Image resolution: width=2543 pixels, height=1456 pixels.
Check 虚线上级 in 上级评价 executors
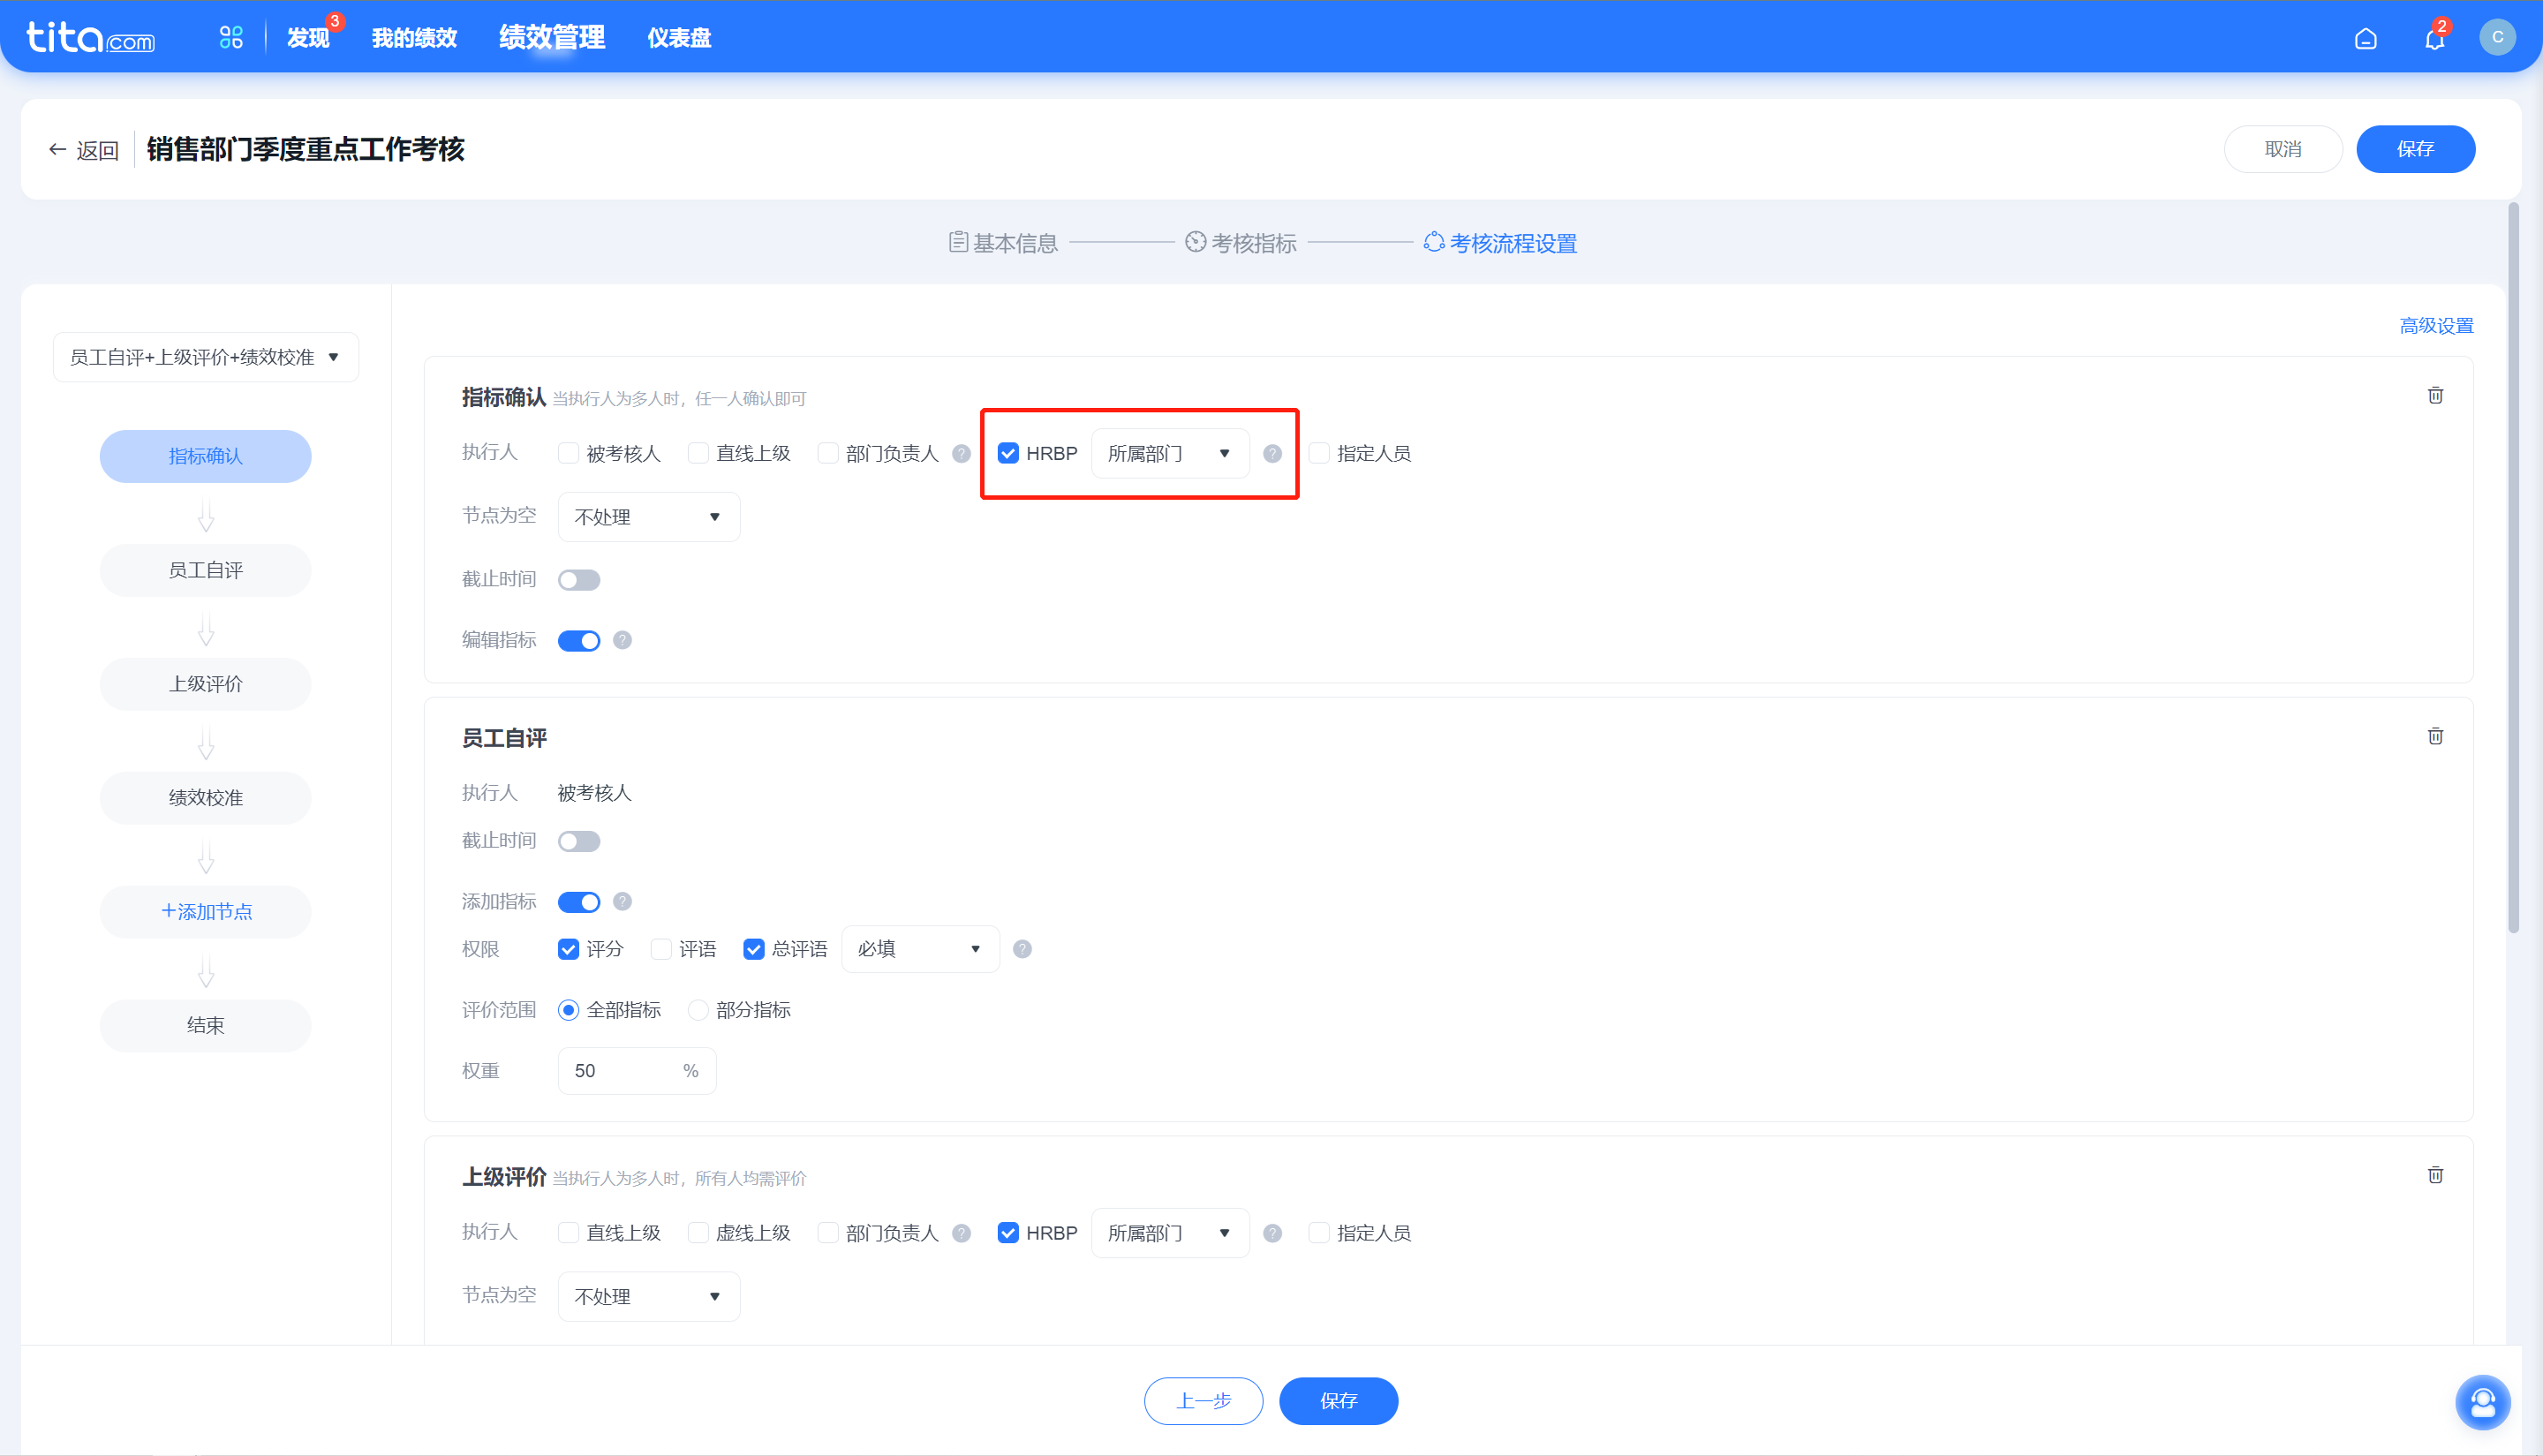pos(698,1233)
